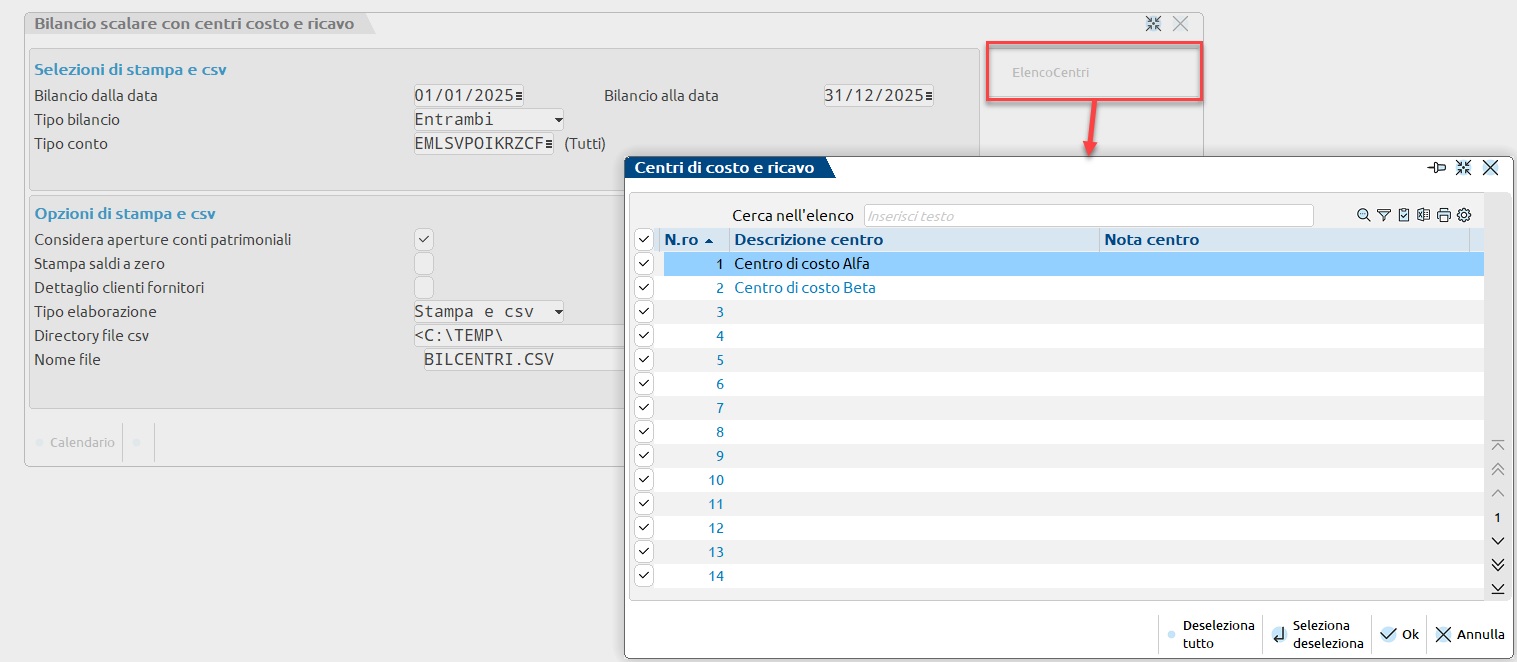Screen dimensions: 1517x662
Task: Open date picker for Bilancio dalla data
Action: [518, 96]
